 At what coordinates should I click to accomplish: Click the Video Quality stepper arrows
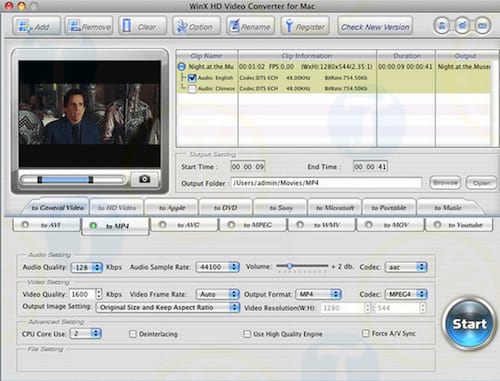99,294
